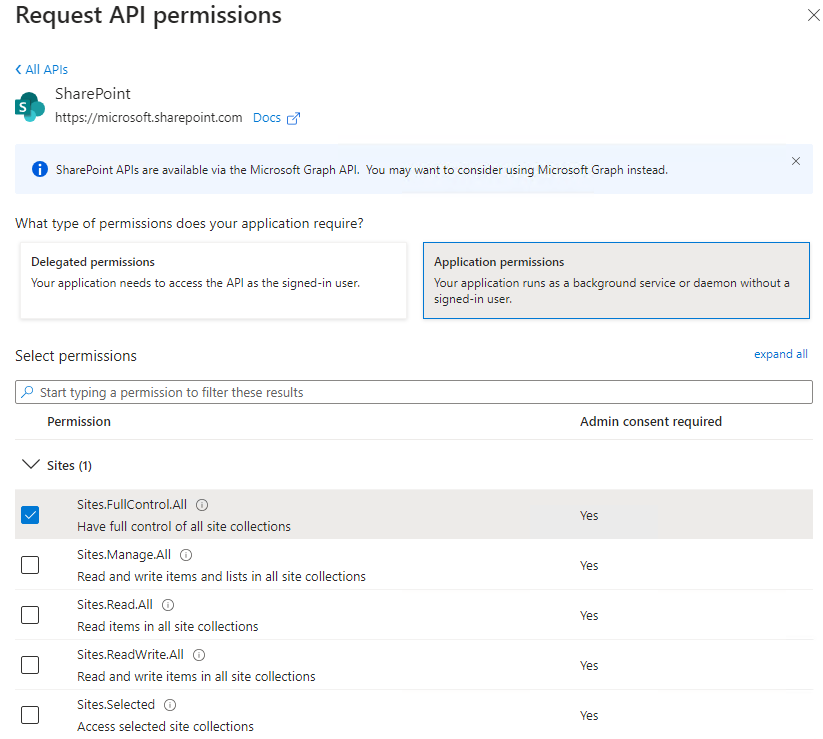Click 'Read and write items and lists' description
This screenshot has height=739, width=823.
coord(221,576)
